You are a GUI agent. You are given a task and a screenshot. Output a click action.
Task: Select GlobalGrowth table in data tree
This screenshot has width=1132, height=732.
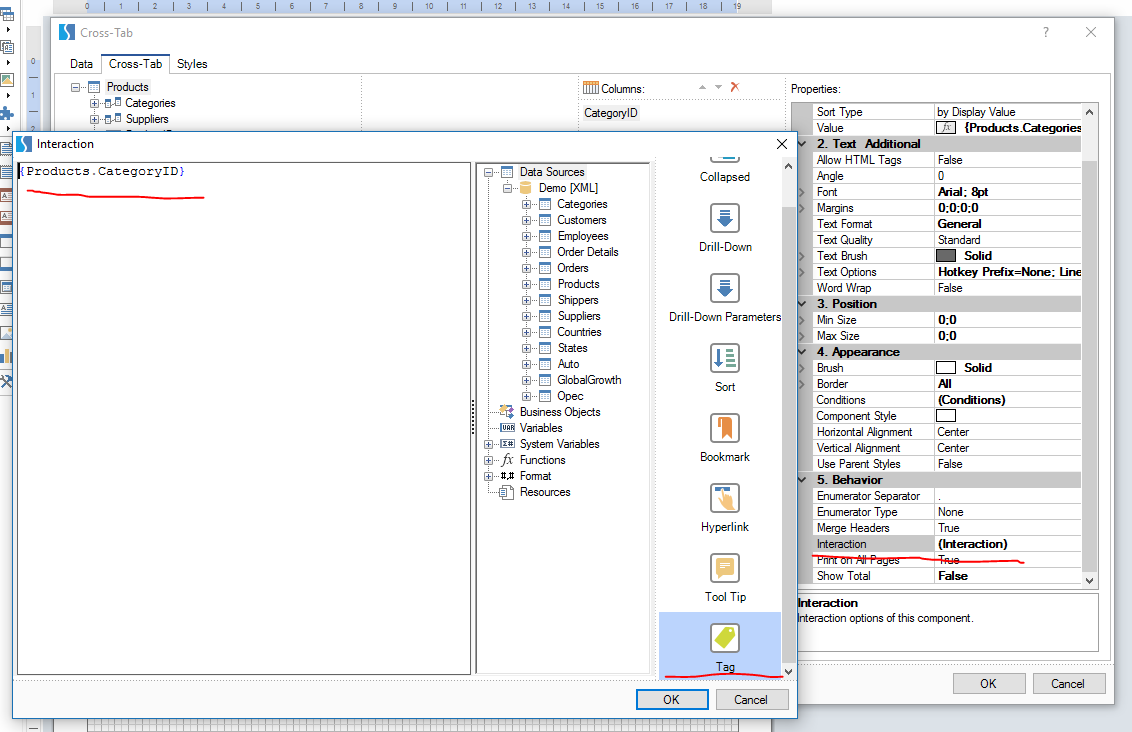[589, 380]
